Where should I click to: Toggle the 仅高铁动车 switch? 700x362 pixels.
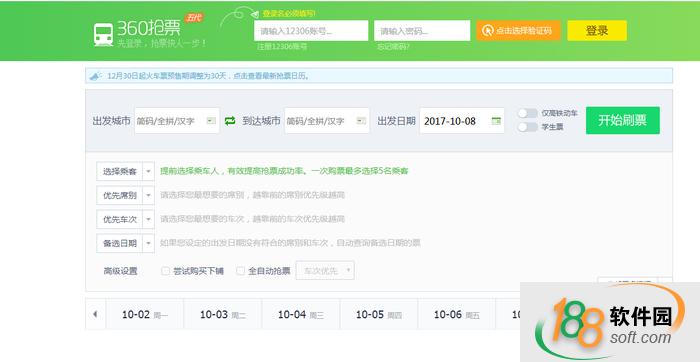tap(527, 113)
